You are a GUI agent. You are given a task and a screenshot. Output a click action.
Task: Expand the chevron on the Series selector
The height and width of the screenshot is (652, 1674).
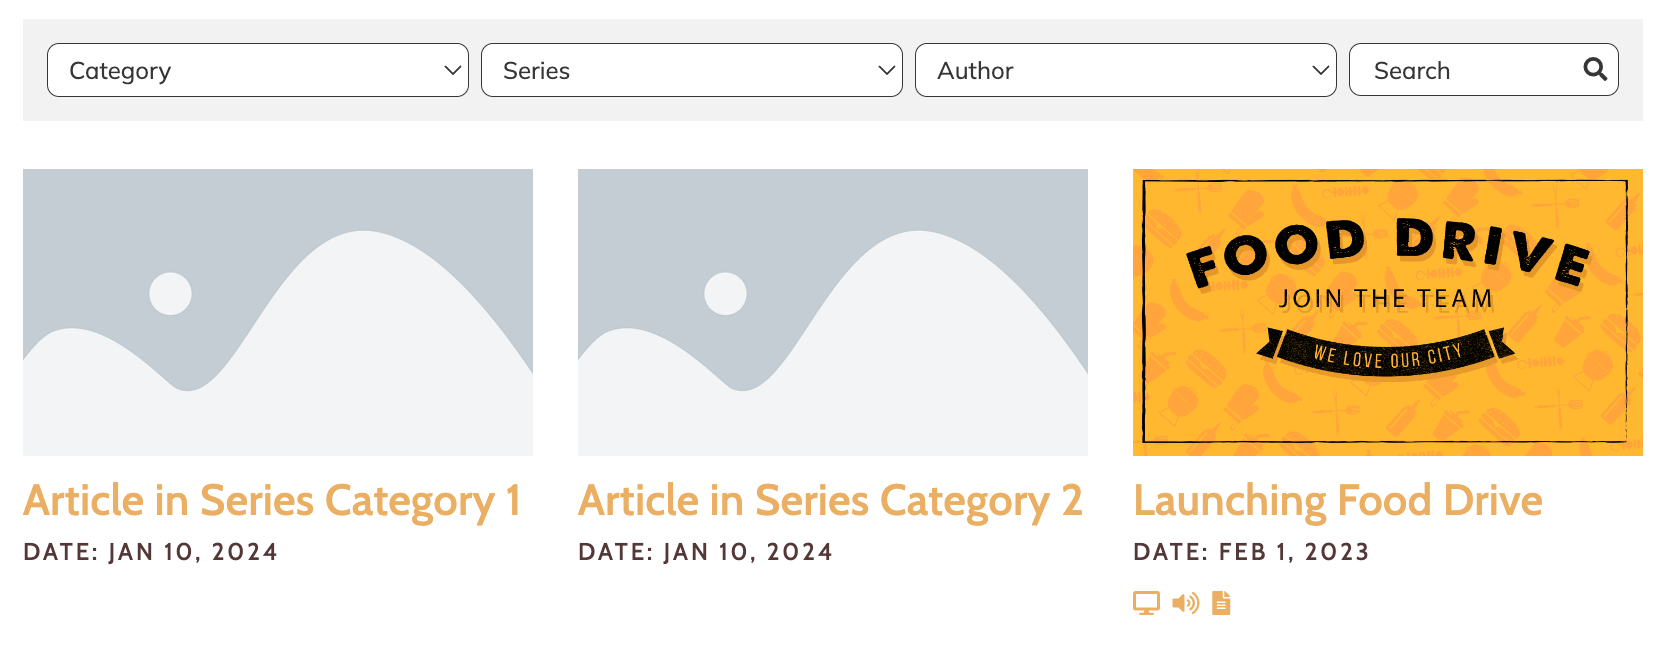885,70
